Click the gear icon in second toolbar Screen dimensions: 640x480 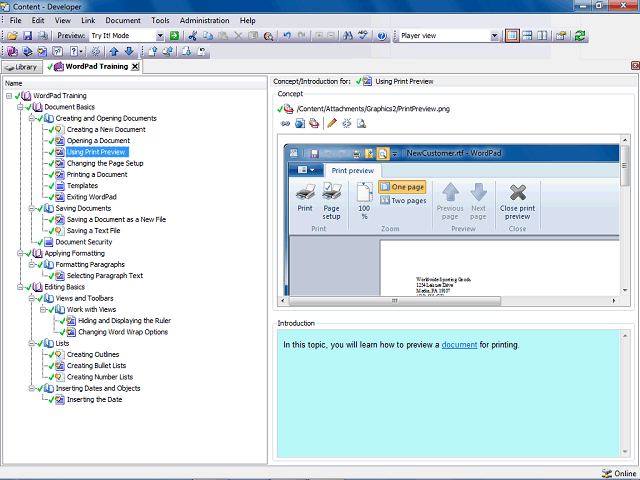pyautogui.click(x=96, y=51)
